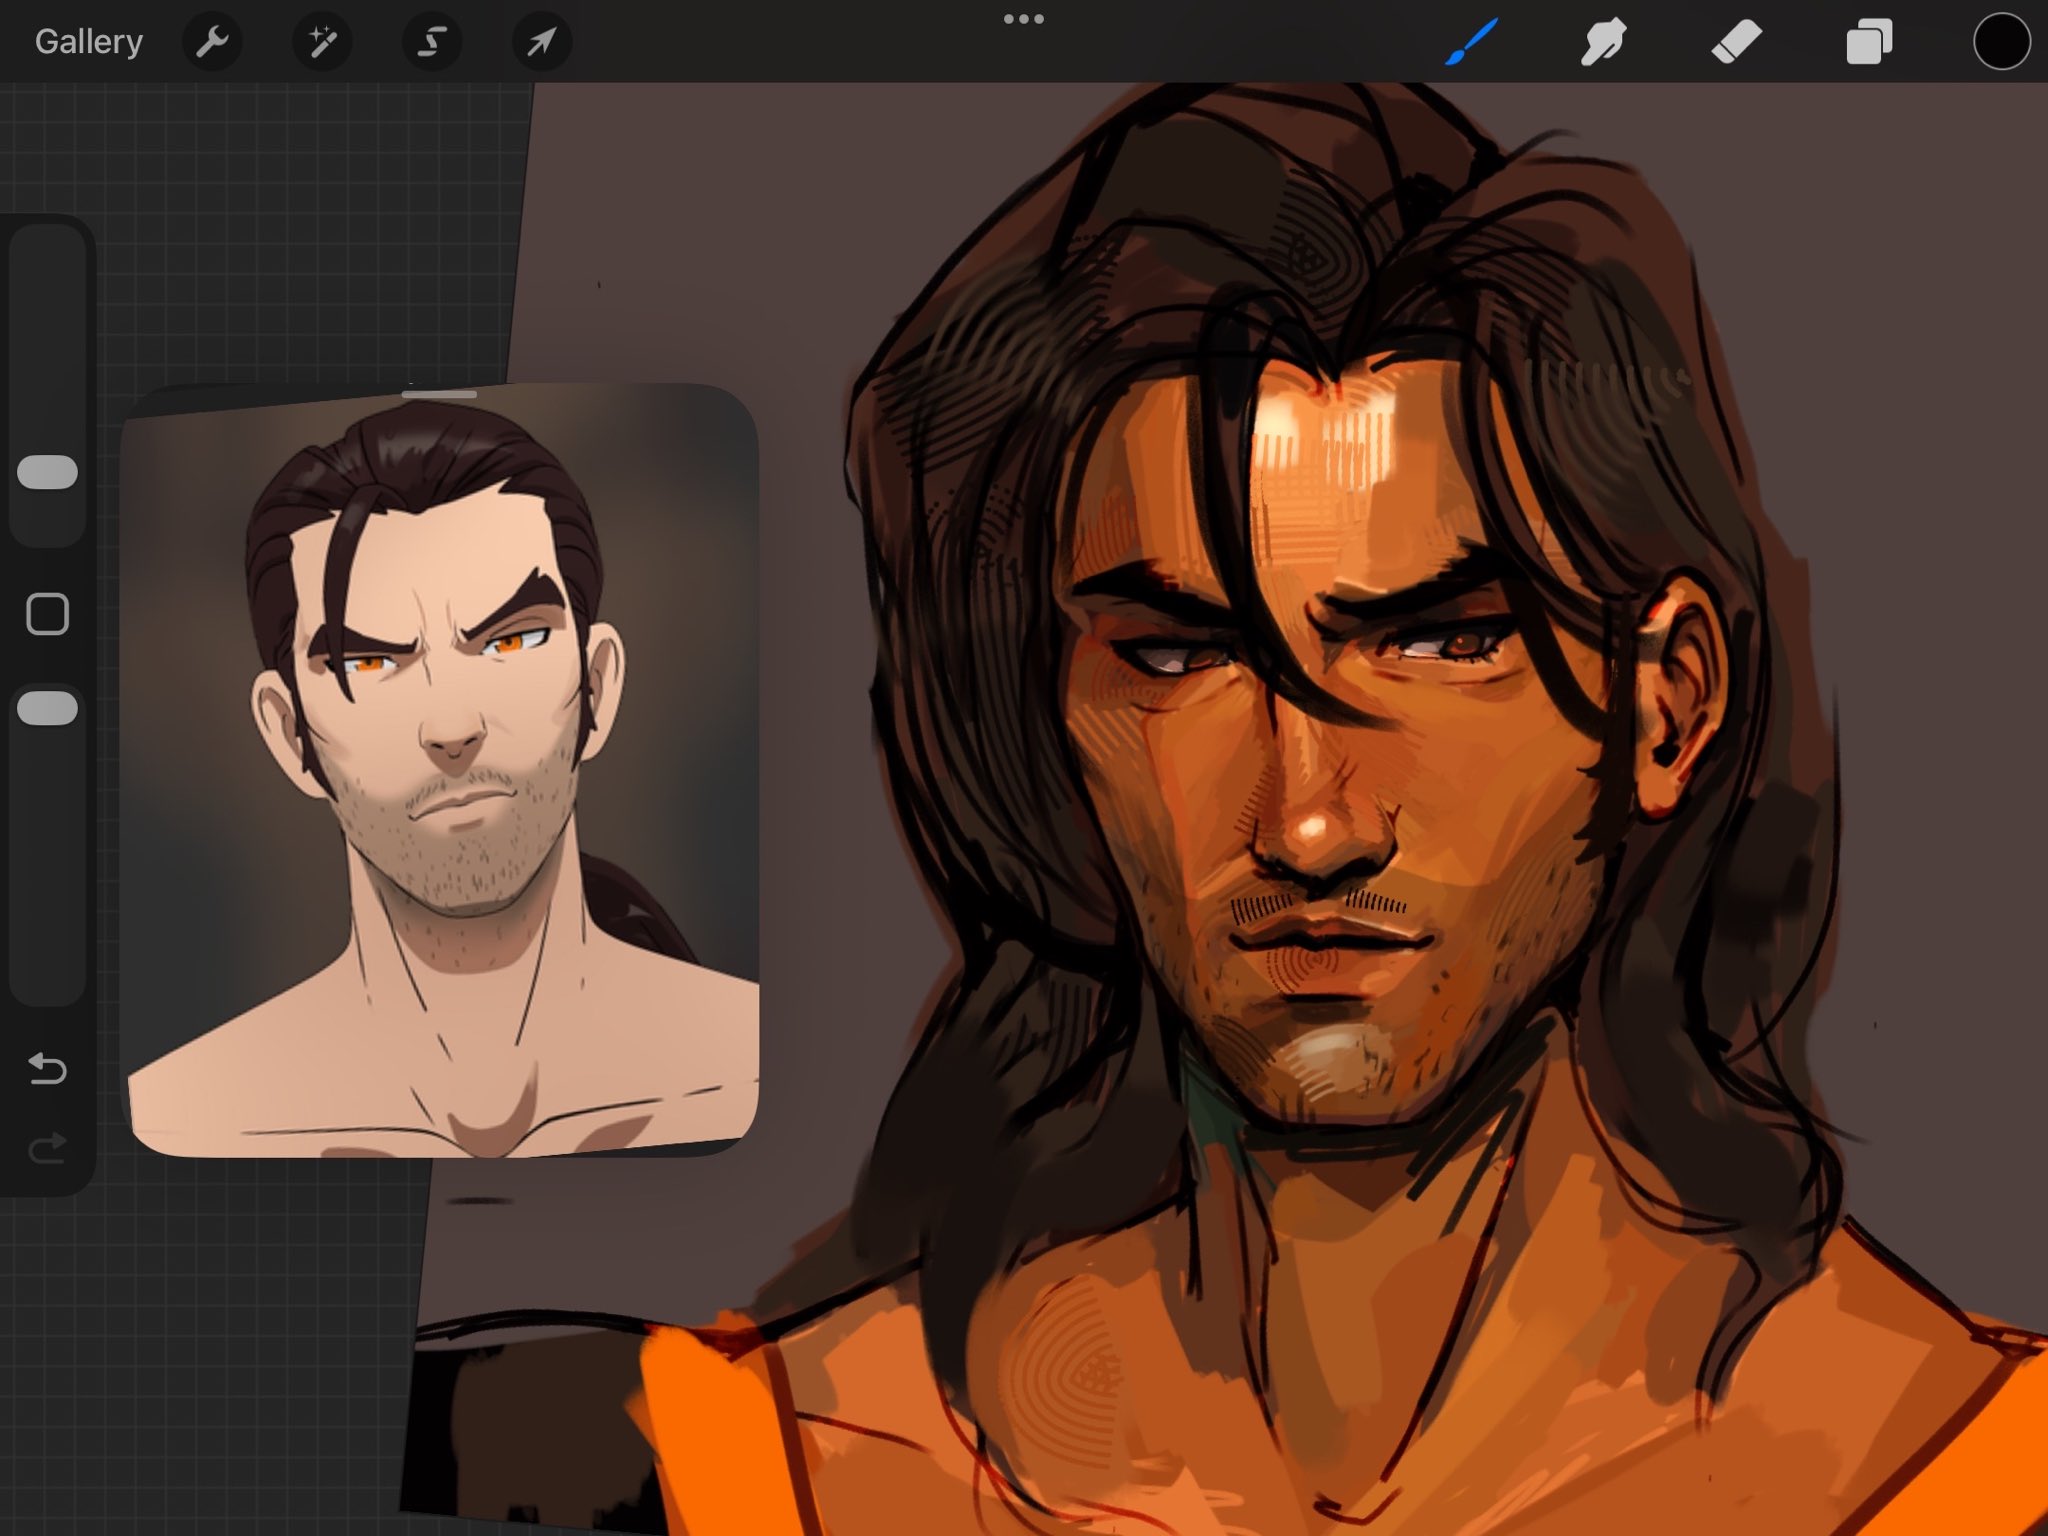Select the Eraser tool

[1736, 42]
